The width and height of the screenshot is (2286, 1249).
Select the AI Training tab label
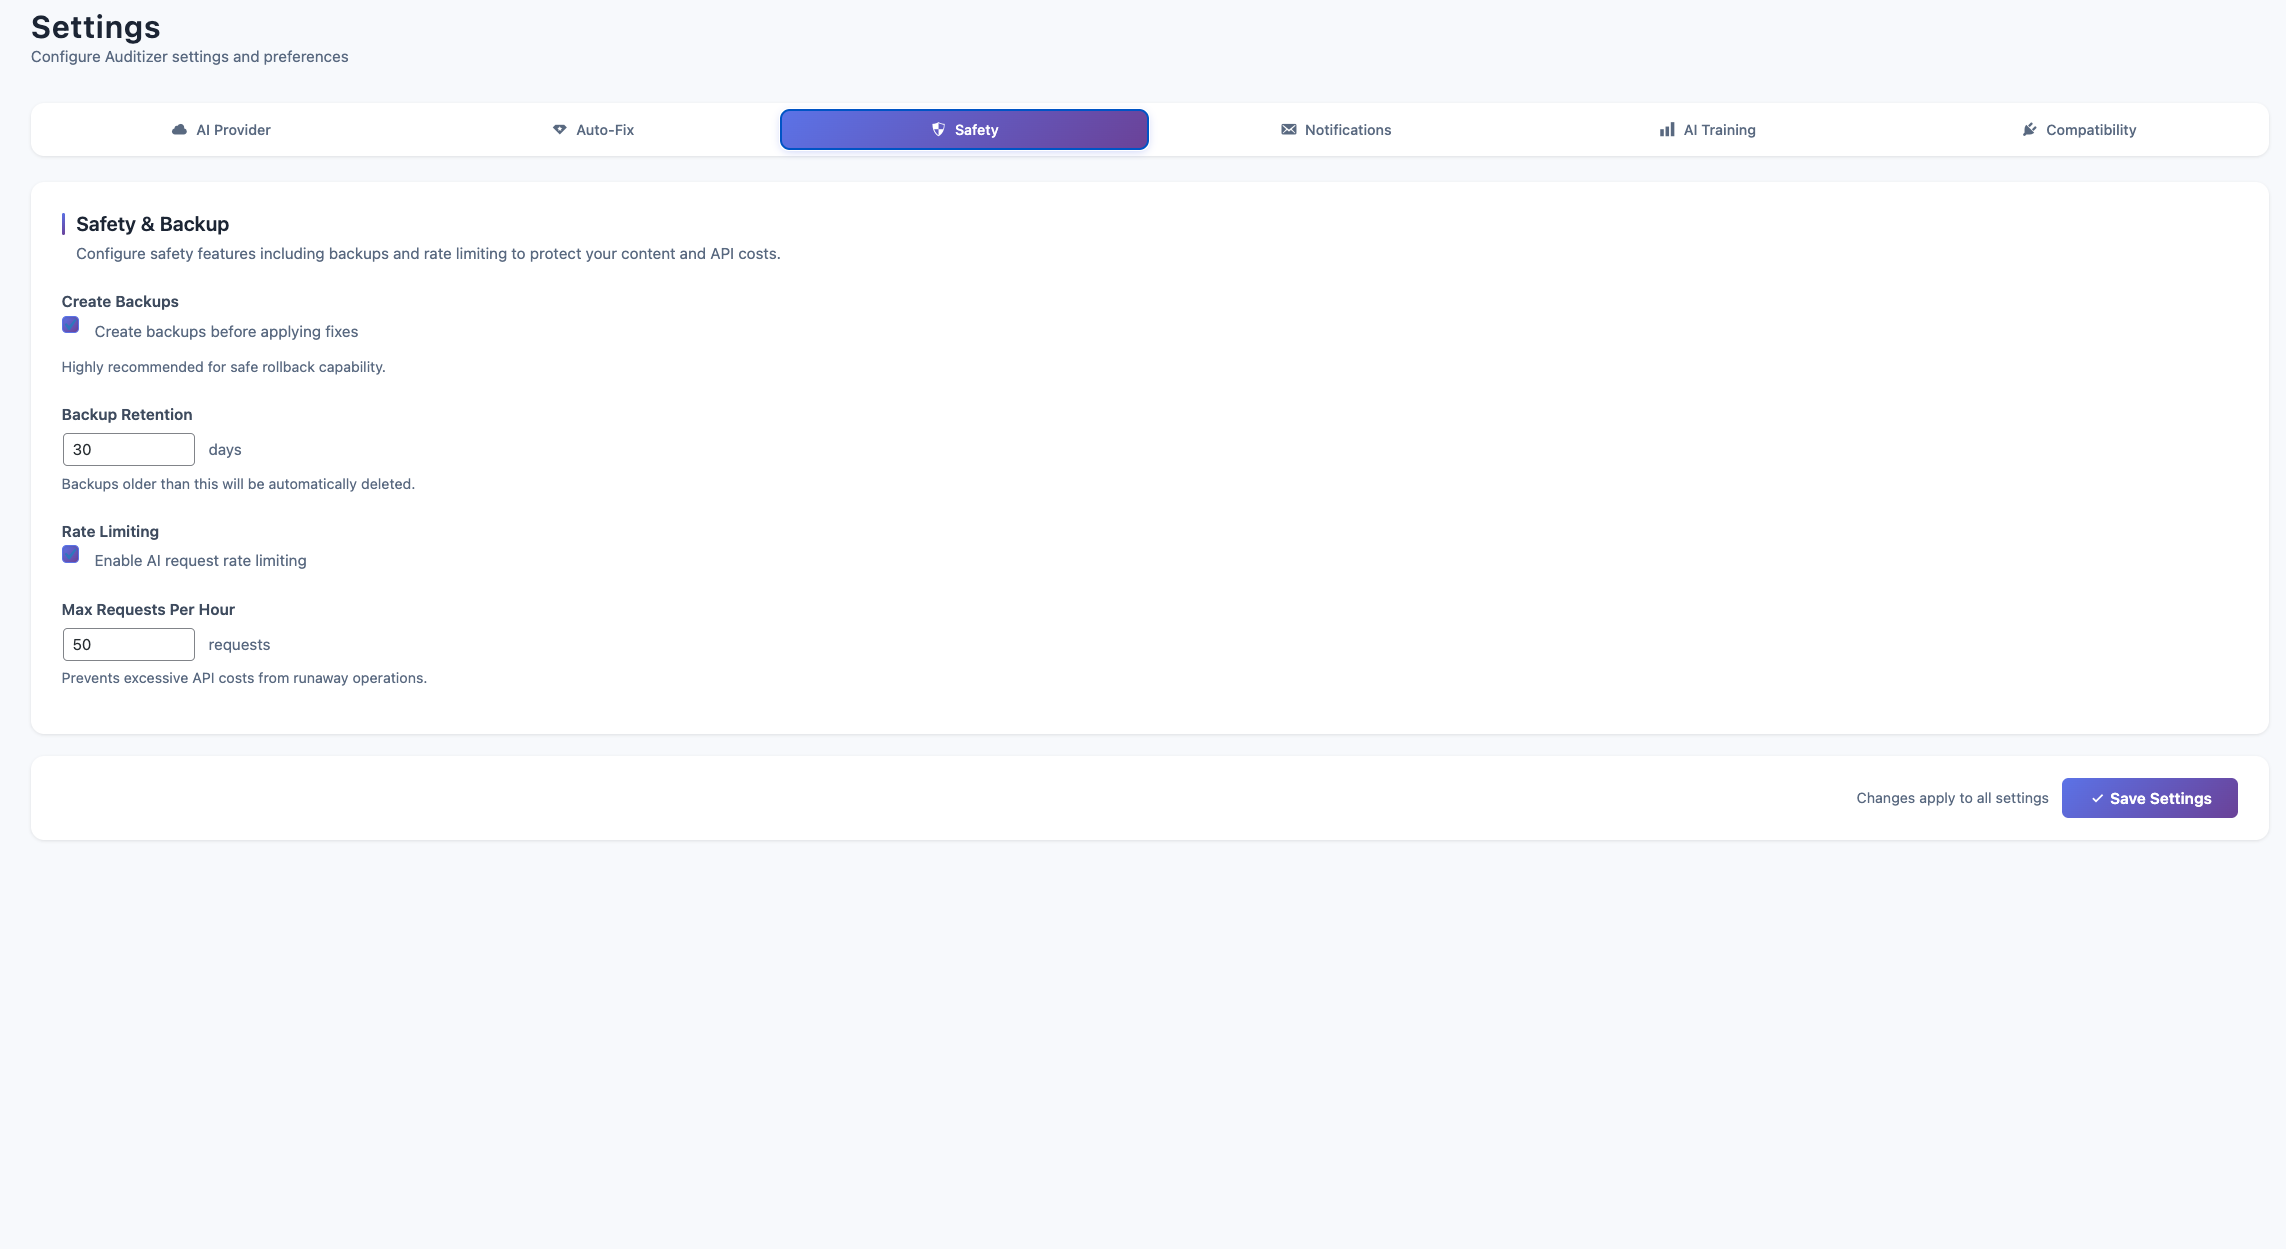(1719, 130)
